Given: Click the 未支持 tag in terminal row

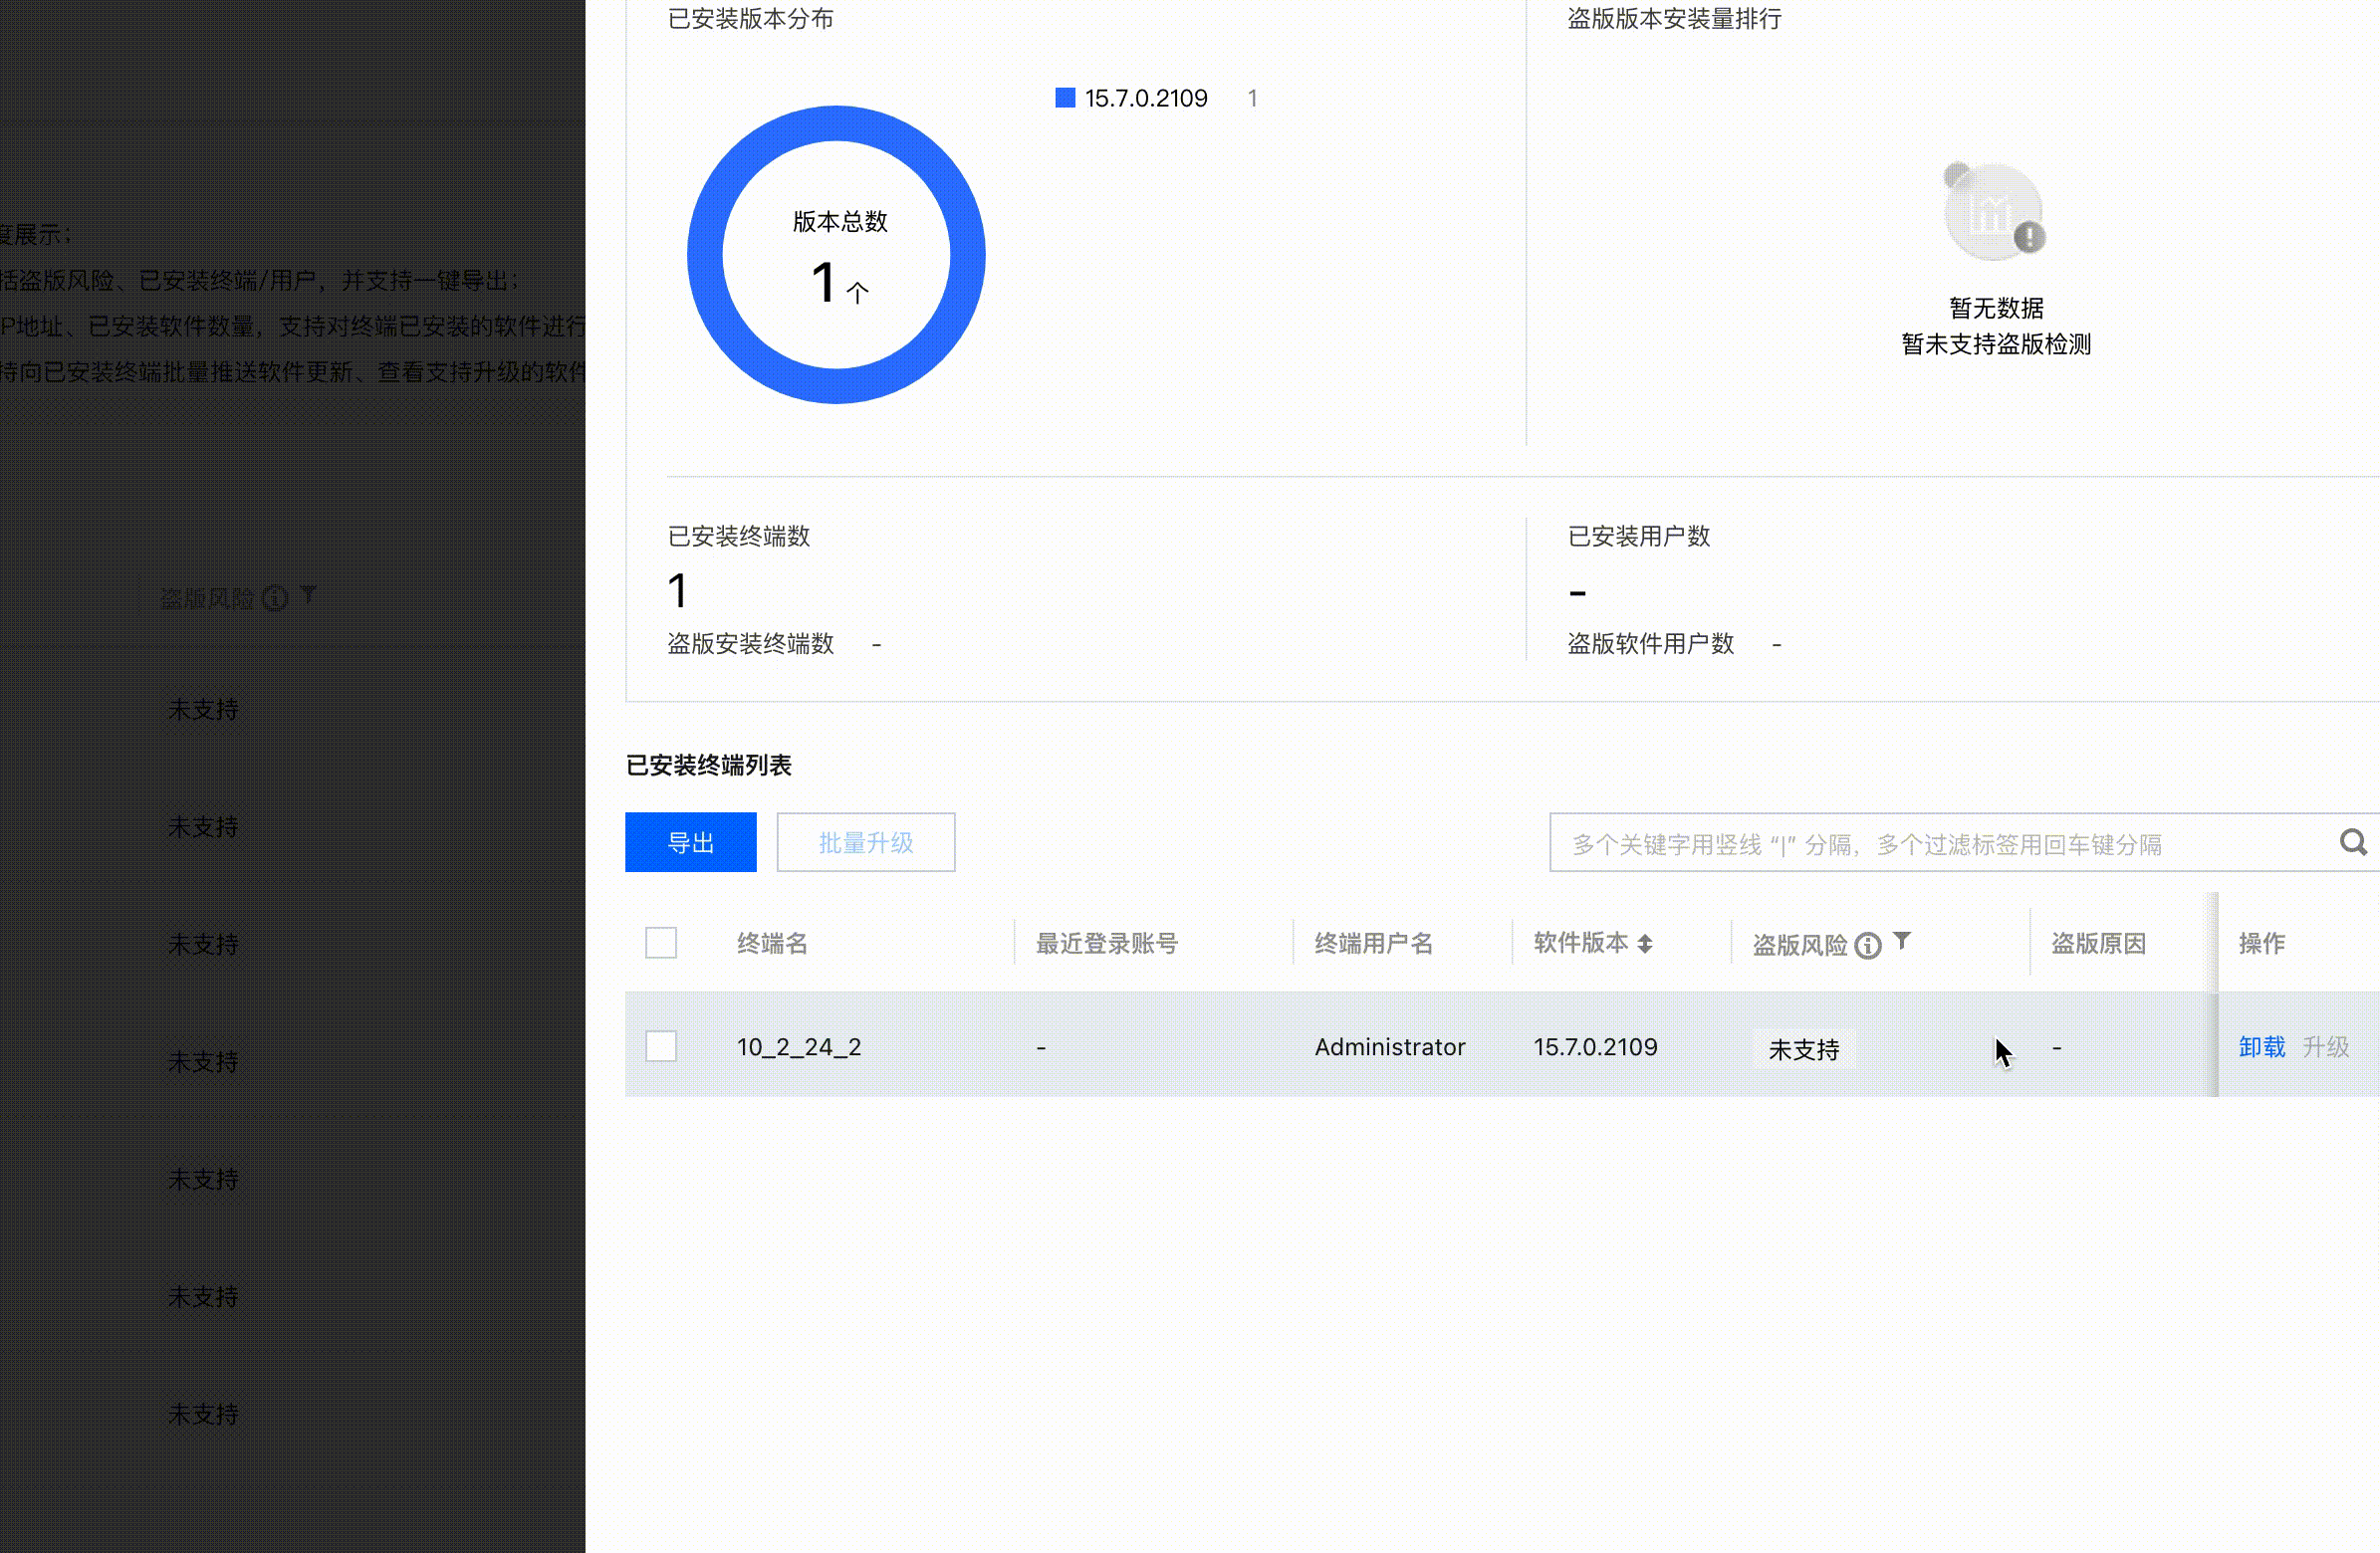Looking at the screenshot, I should pyautogui.click(x=1803, y=1049).
